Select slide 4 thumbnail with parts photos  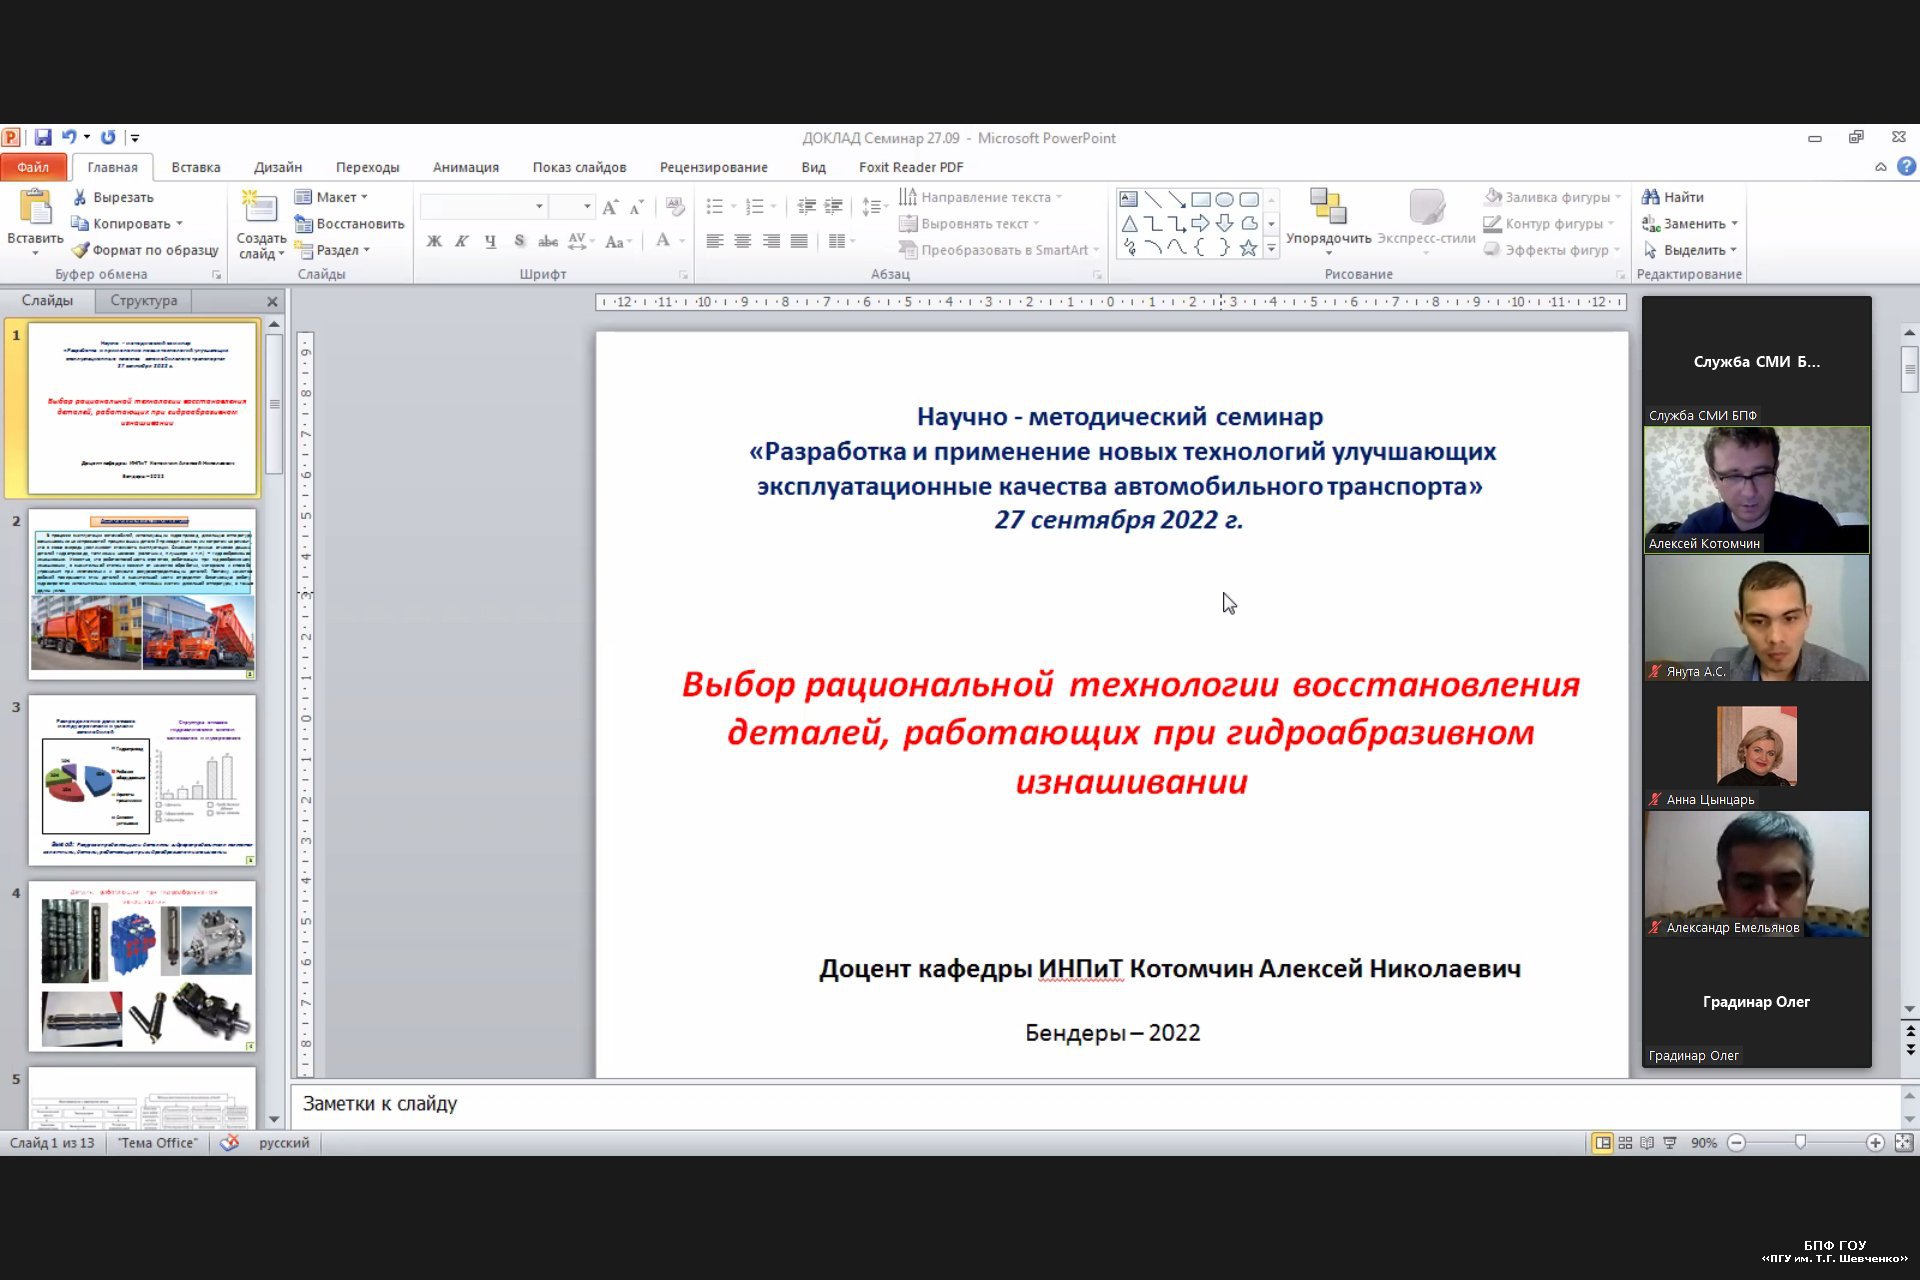coord(142,966)
